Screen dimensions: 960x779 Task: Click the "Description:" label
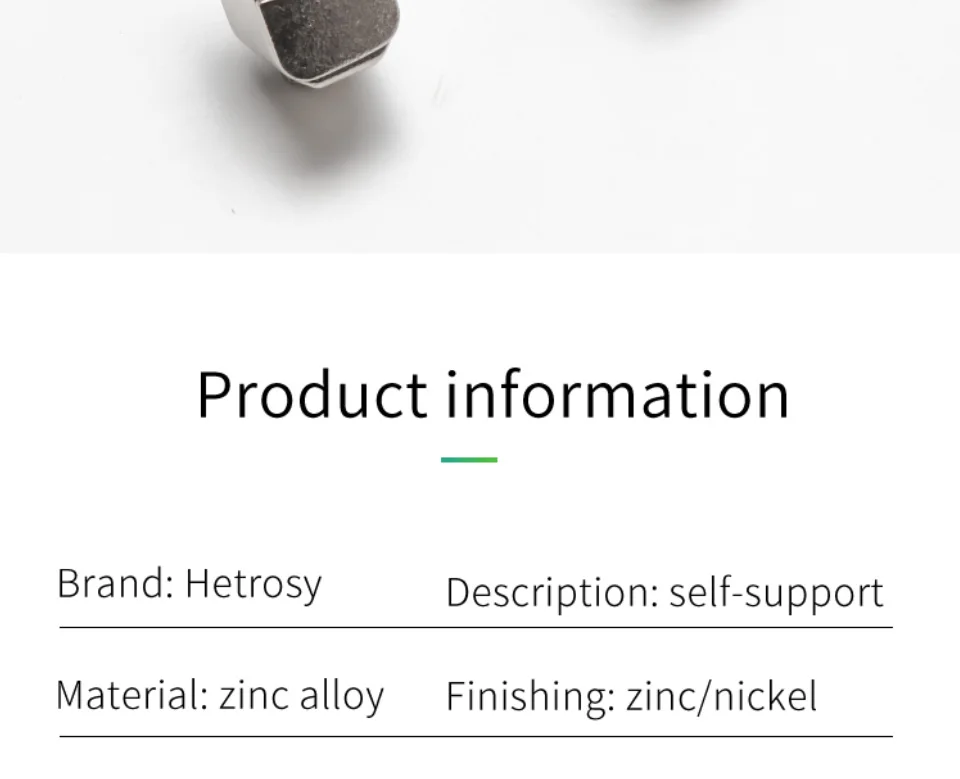[552, 593]
